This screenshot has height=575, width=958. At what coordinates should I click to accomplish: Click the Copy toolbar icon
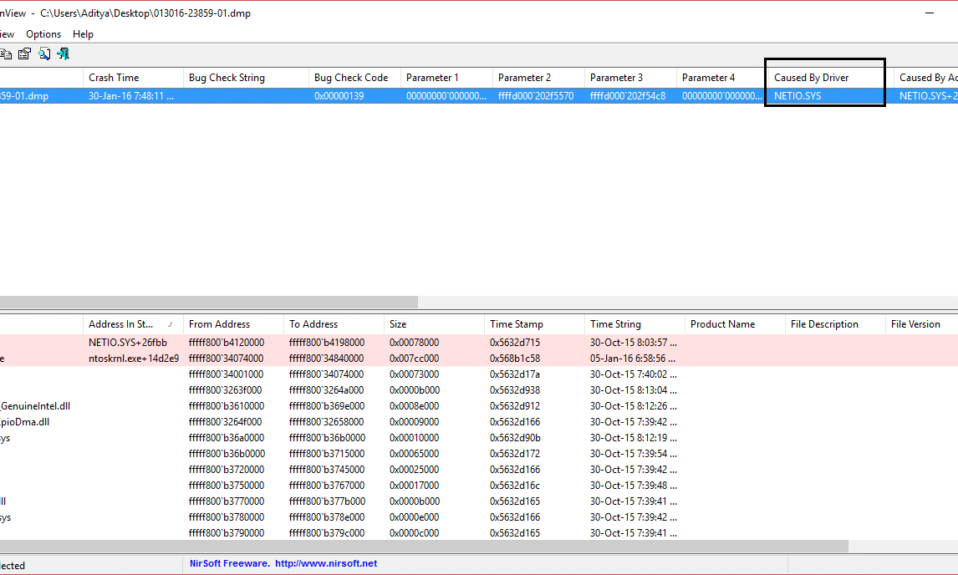pos(6,54)
